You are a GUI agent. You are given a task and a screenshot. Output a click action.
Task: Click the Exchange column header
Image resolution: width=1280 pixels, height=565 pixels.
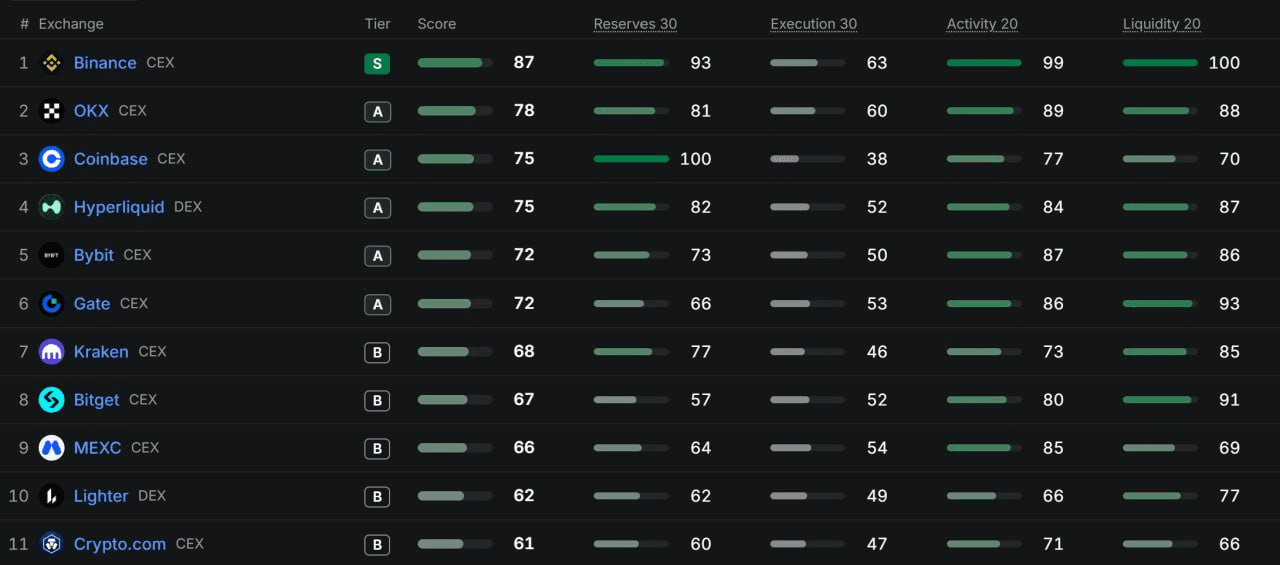(71, 24)
